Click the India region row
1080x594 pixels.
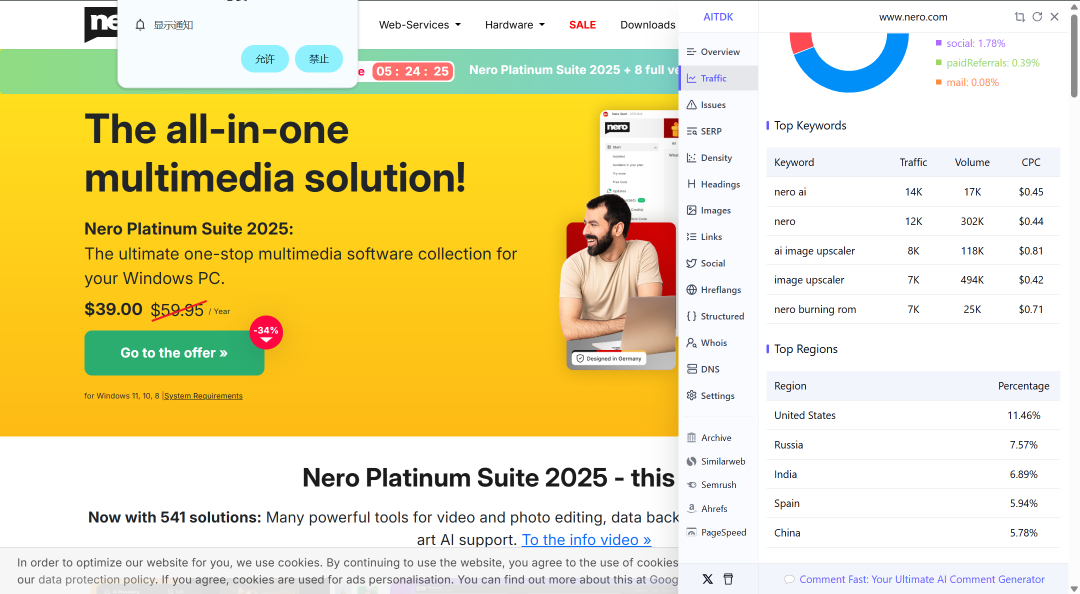(913, 474)
